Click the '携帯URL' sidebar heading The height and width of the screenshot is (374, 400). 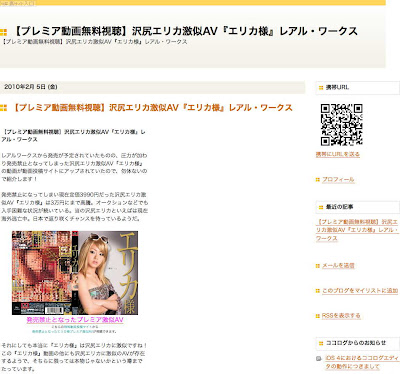(337, 88)
